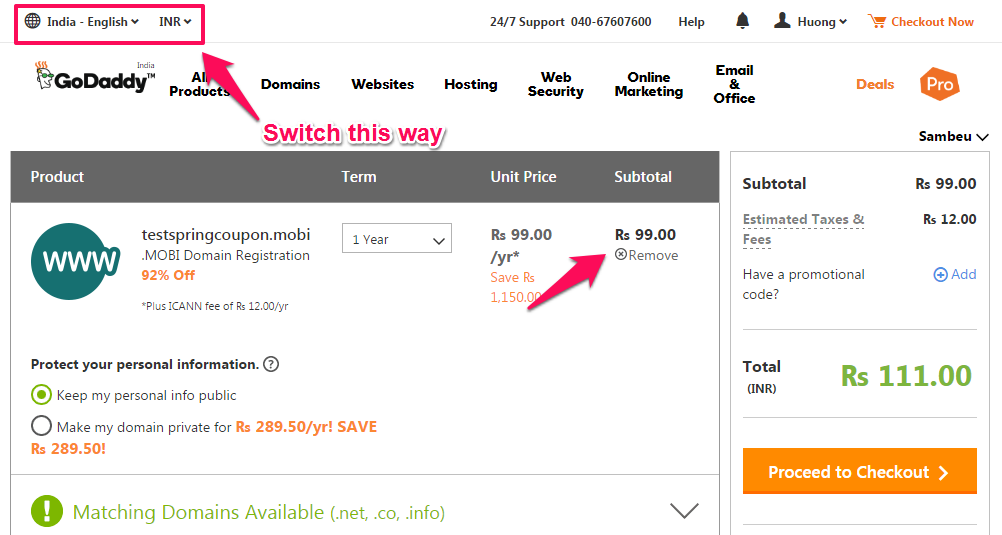
Task: Open the Domains menu
Action: [290, 84]
